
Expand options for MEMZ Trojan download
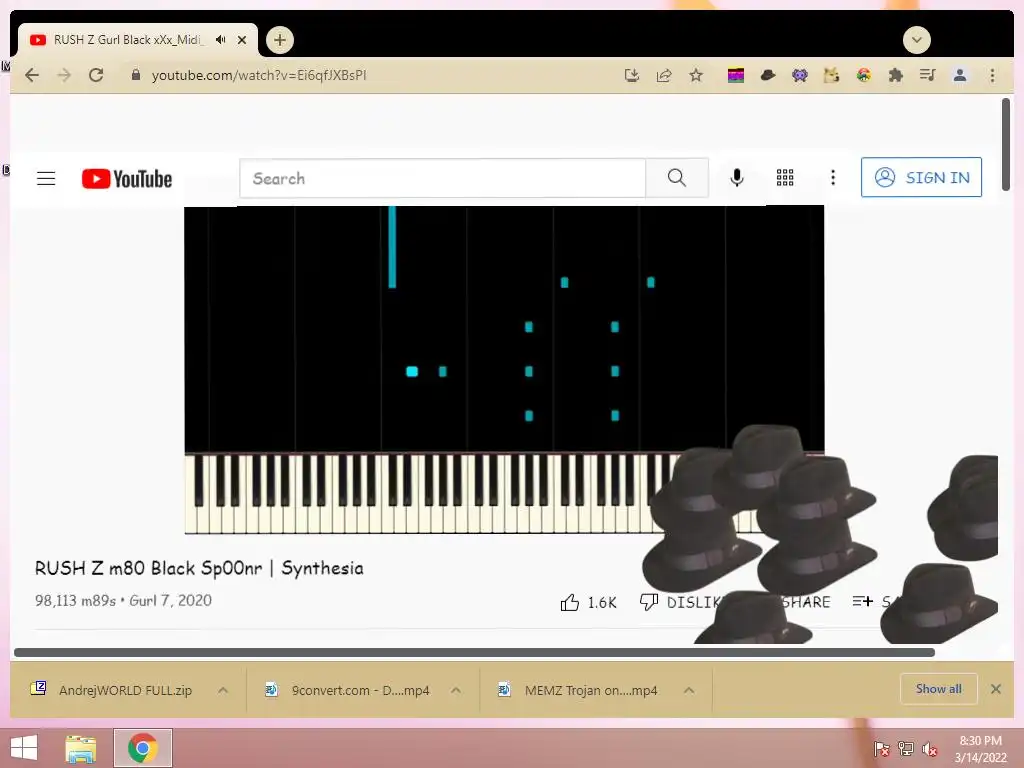[689, 690]
